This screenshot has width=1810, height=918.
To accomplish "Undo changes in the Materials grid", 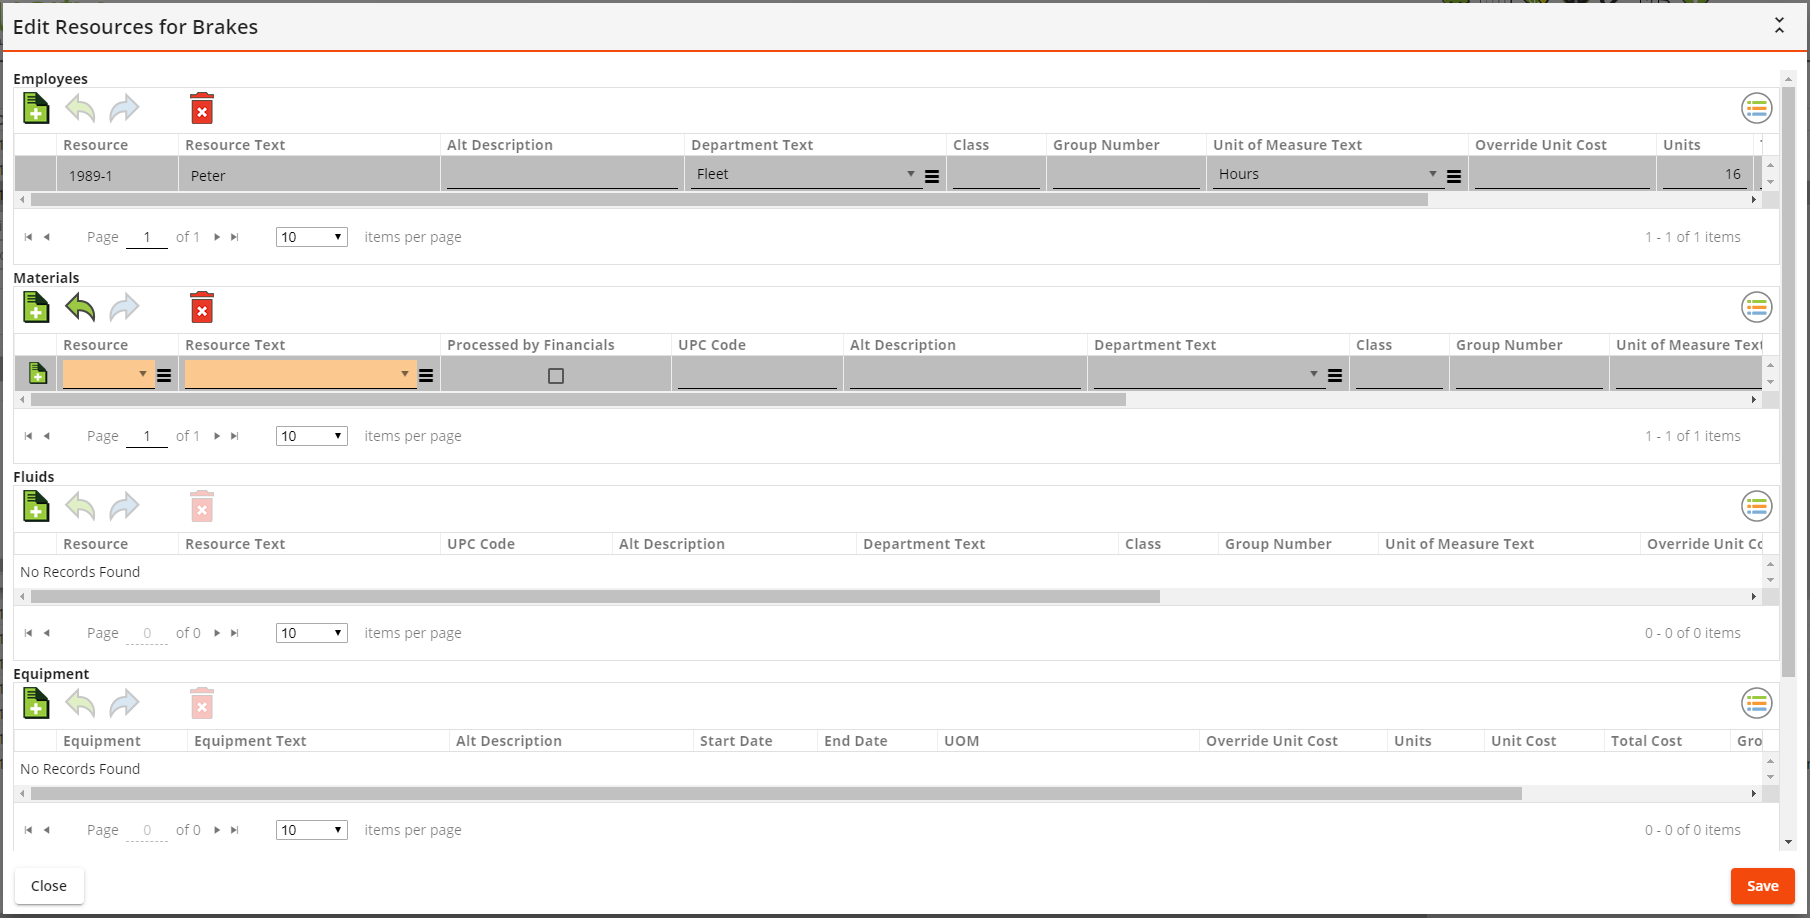I will tap(80, 308).
